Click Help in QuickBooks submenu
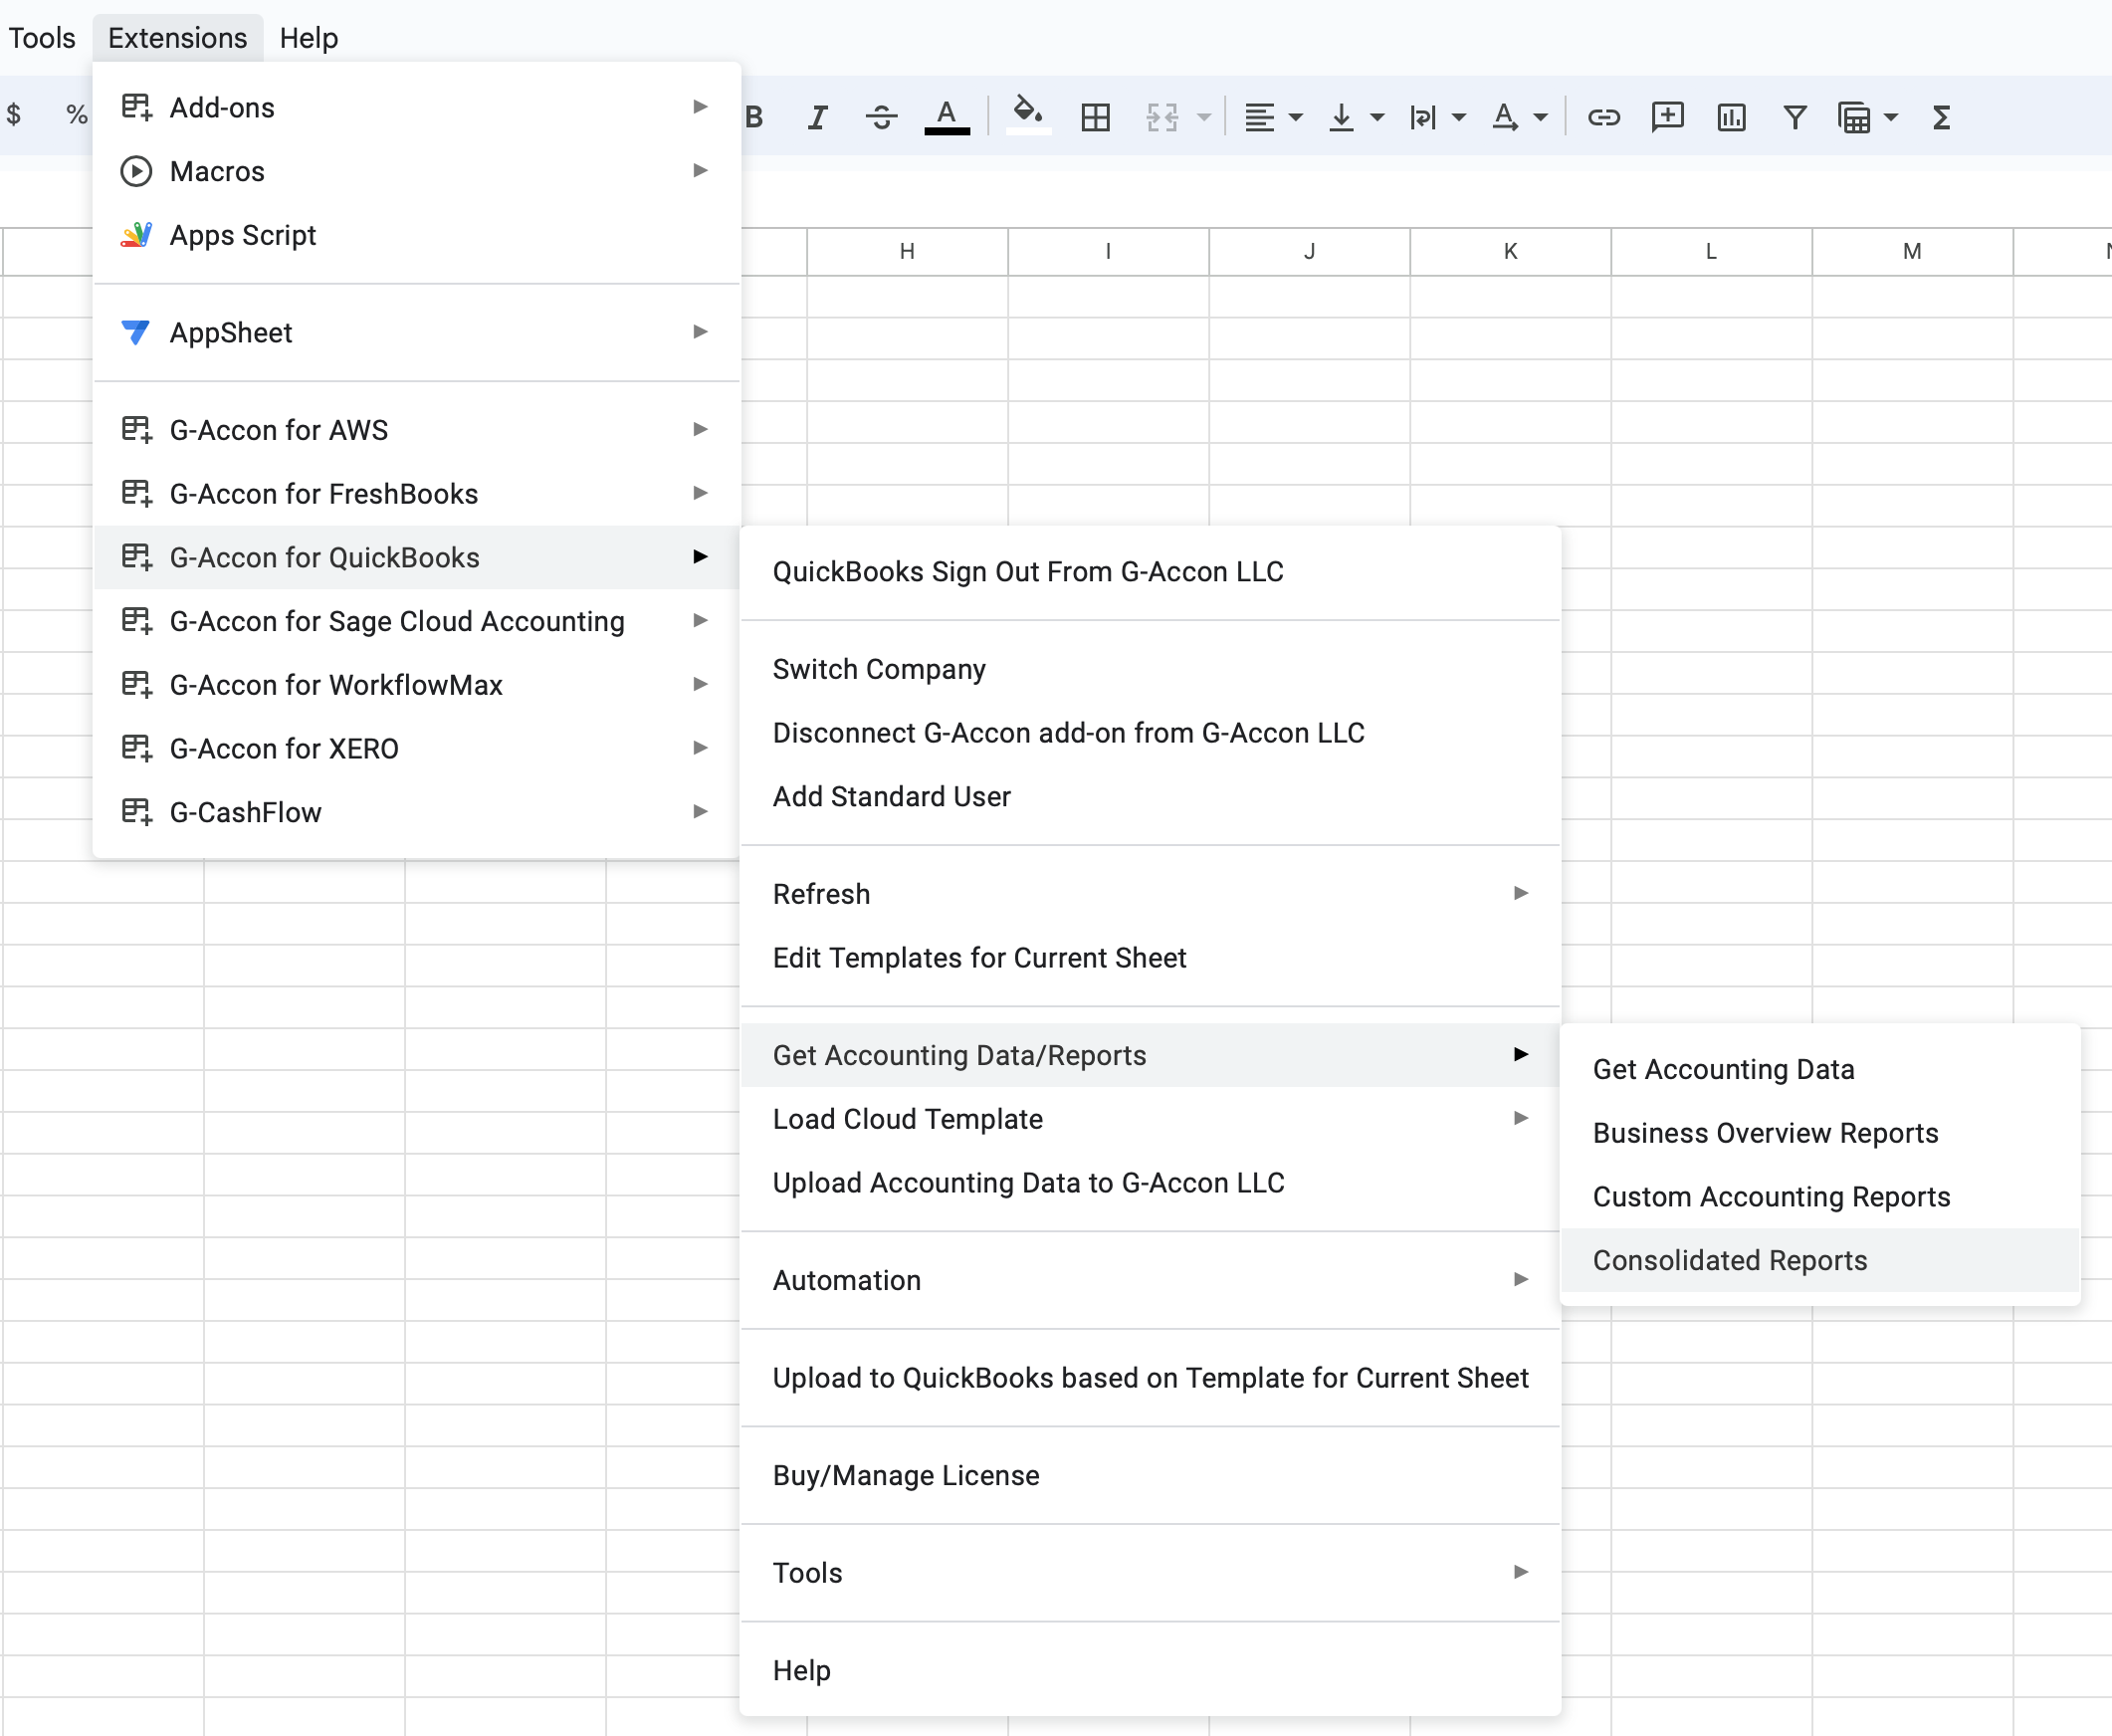This screenshot has height=1736, width=2112. point(1150,1671)
